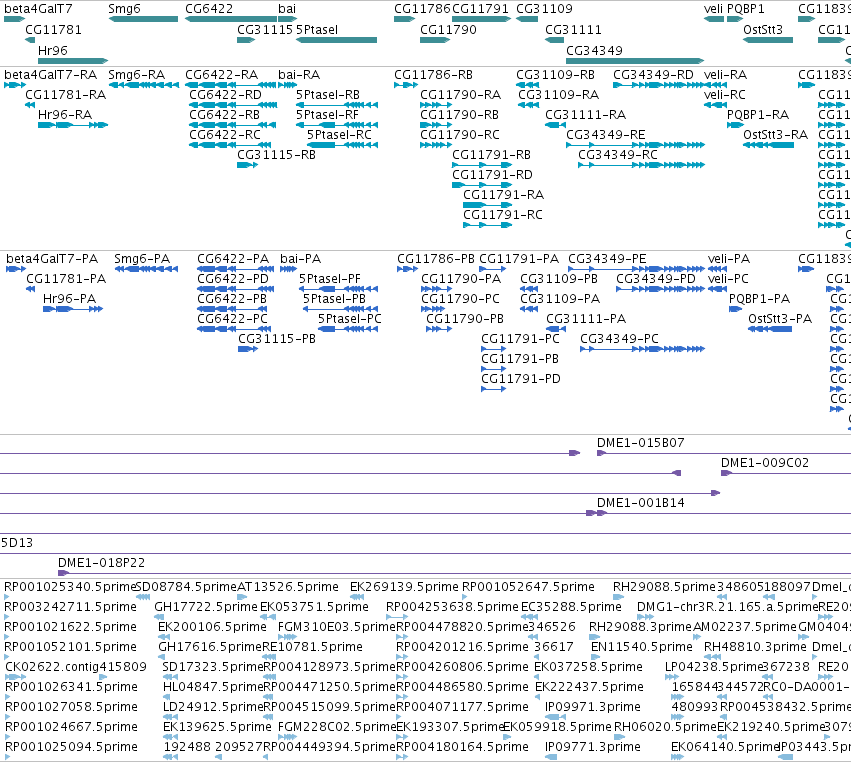The width and height of the screenshot is (851, 762).
Task: Select the CG31111-PA protein label
Action: coord(586,319)
